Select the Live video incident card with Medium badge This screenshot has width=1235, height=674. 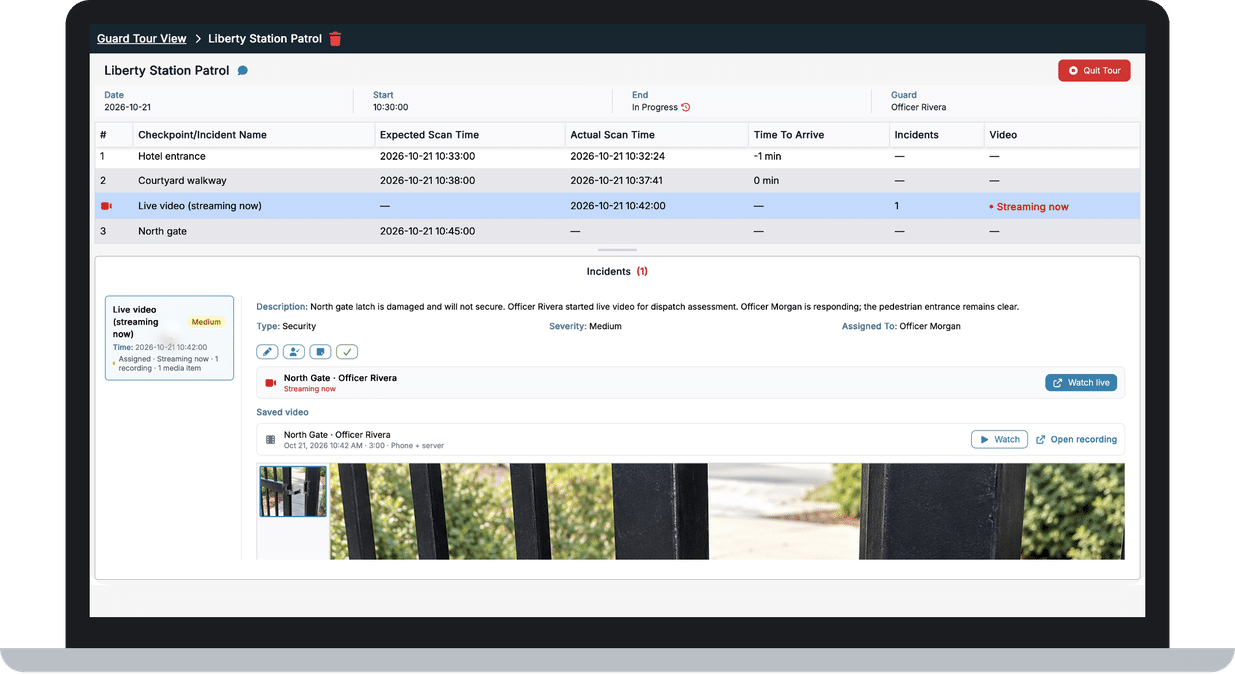[x=169, y=338]
